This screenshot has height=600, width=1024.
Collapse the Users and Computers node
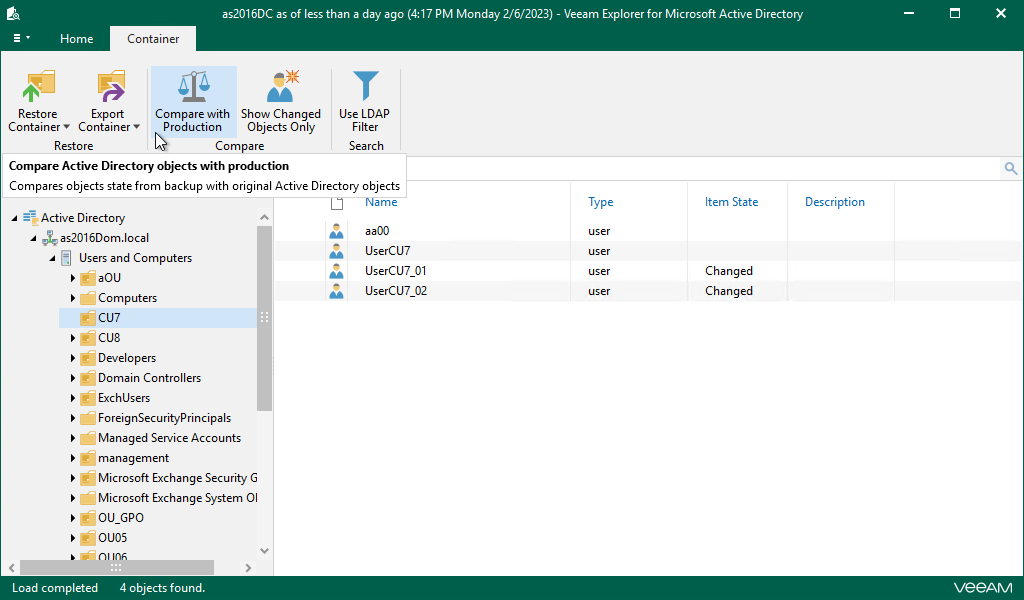(x=52, y=259)
